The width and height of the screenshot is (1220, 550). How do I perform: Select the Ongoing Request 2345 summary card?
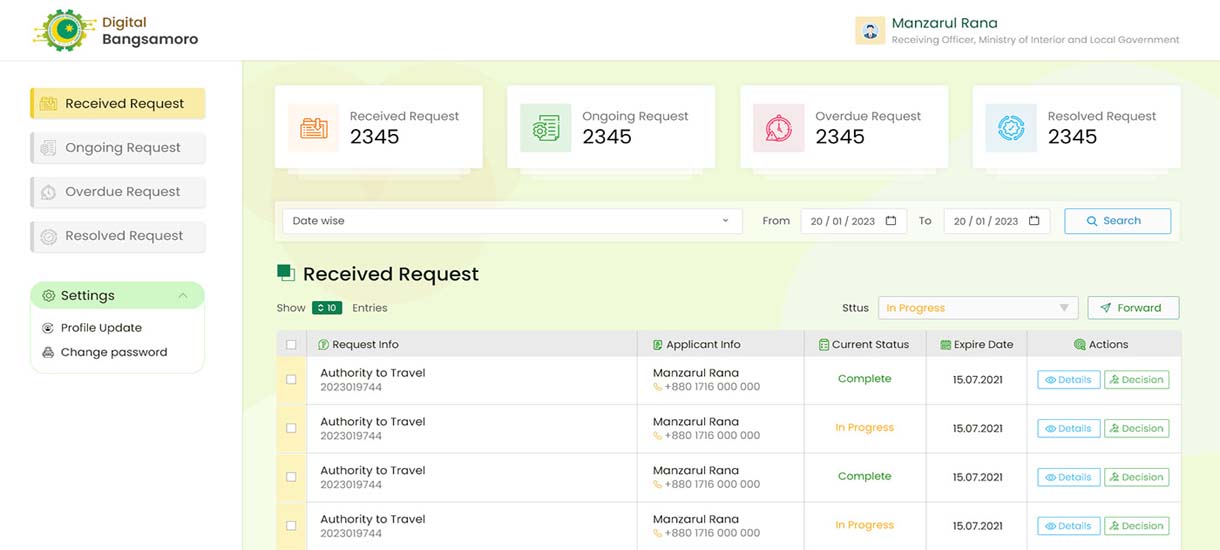[x=611, y=127]
